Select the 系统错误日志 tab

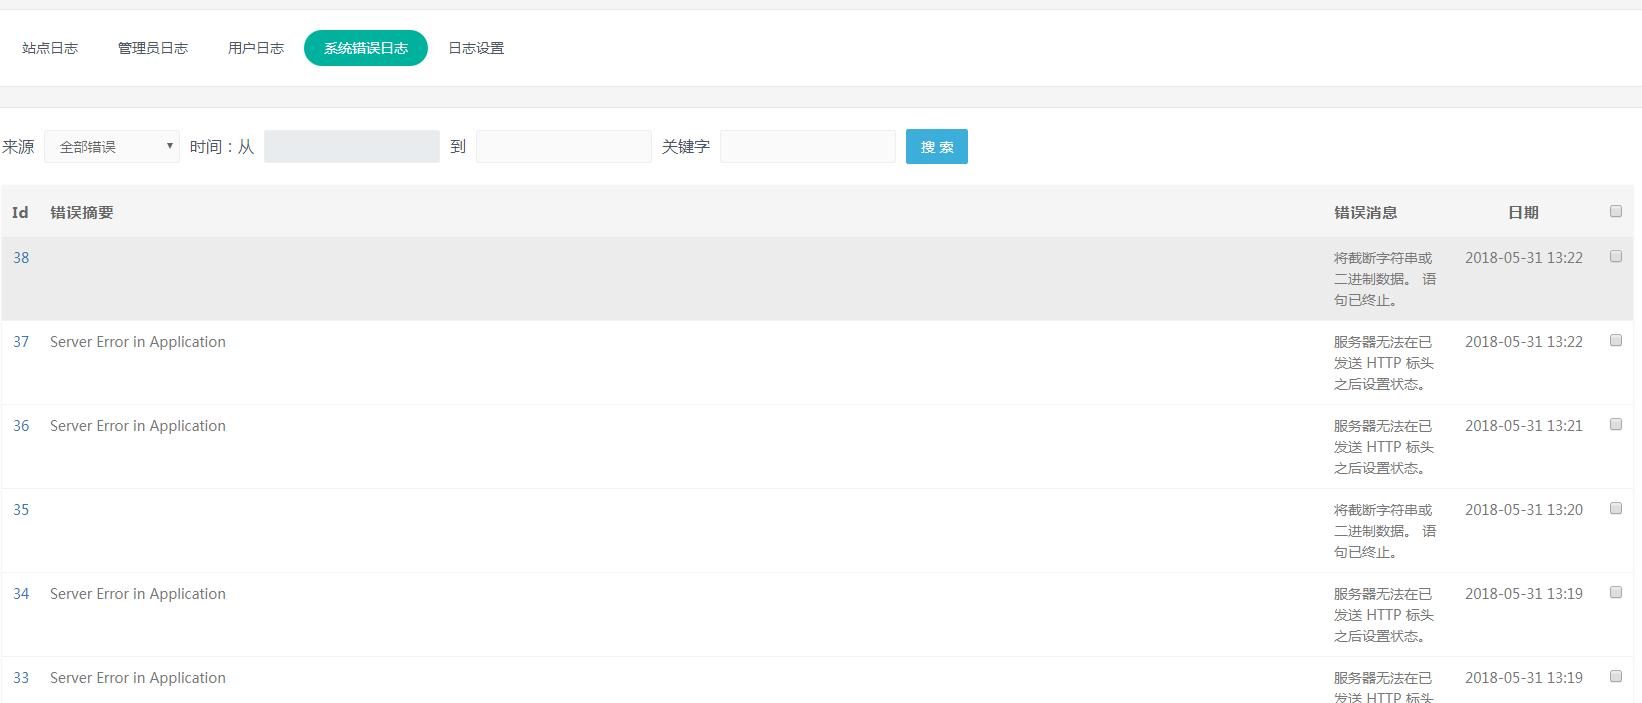pyautogui.click(x=366, y=48)
